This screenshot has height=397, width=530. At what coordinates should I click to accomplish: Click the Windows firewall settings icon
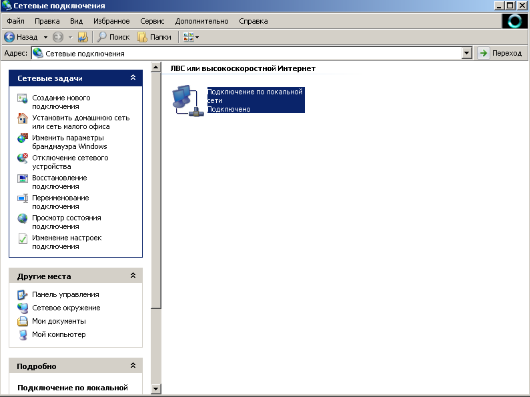pyautogui.click(x=22, y=138)
